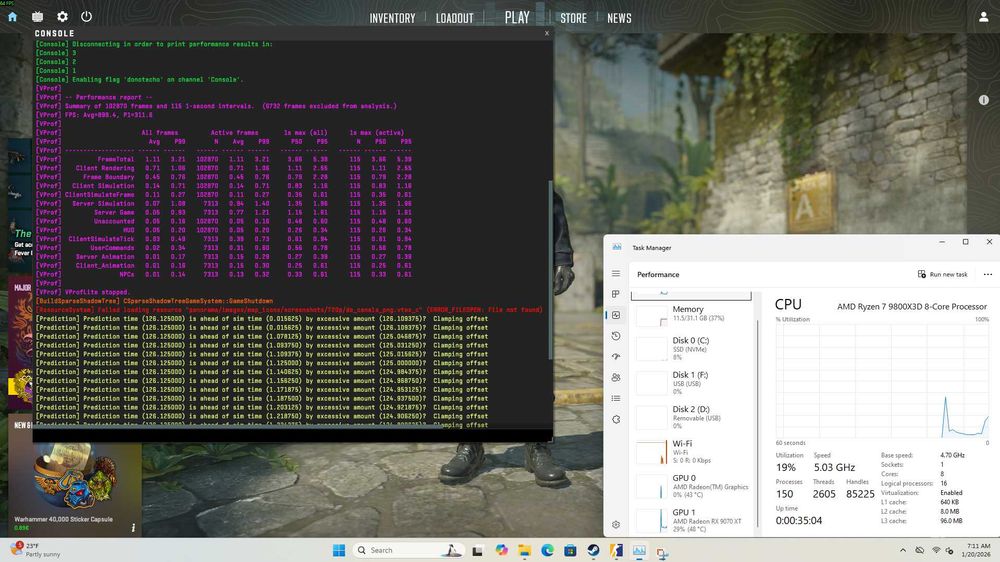Click the Up time 0:00:35:04 value

point(798,521)
